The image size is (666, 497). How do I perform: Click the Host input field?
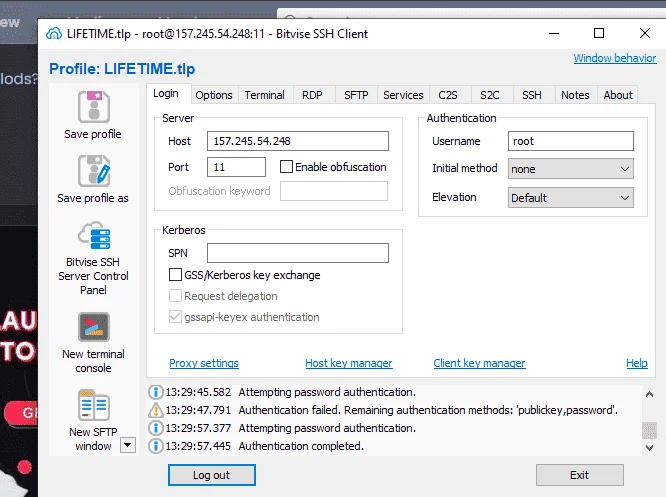tap(298, 141)
